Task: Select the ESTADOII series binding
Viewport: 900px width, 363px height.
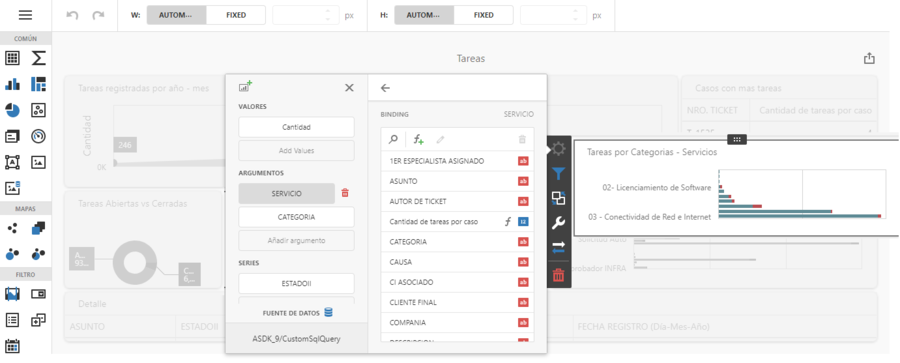Action: click(296, 283)
